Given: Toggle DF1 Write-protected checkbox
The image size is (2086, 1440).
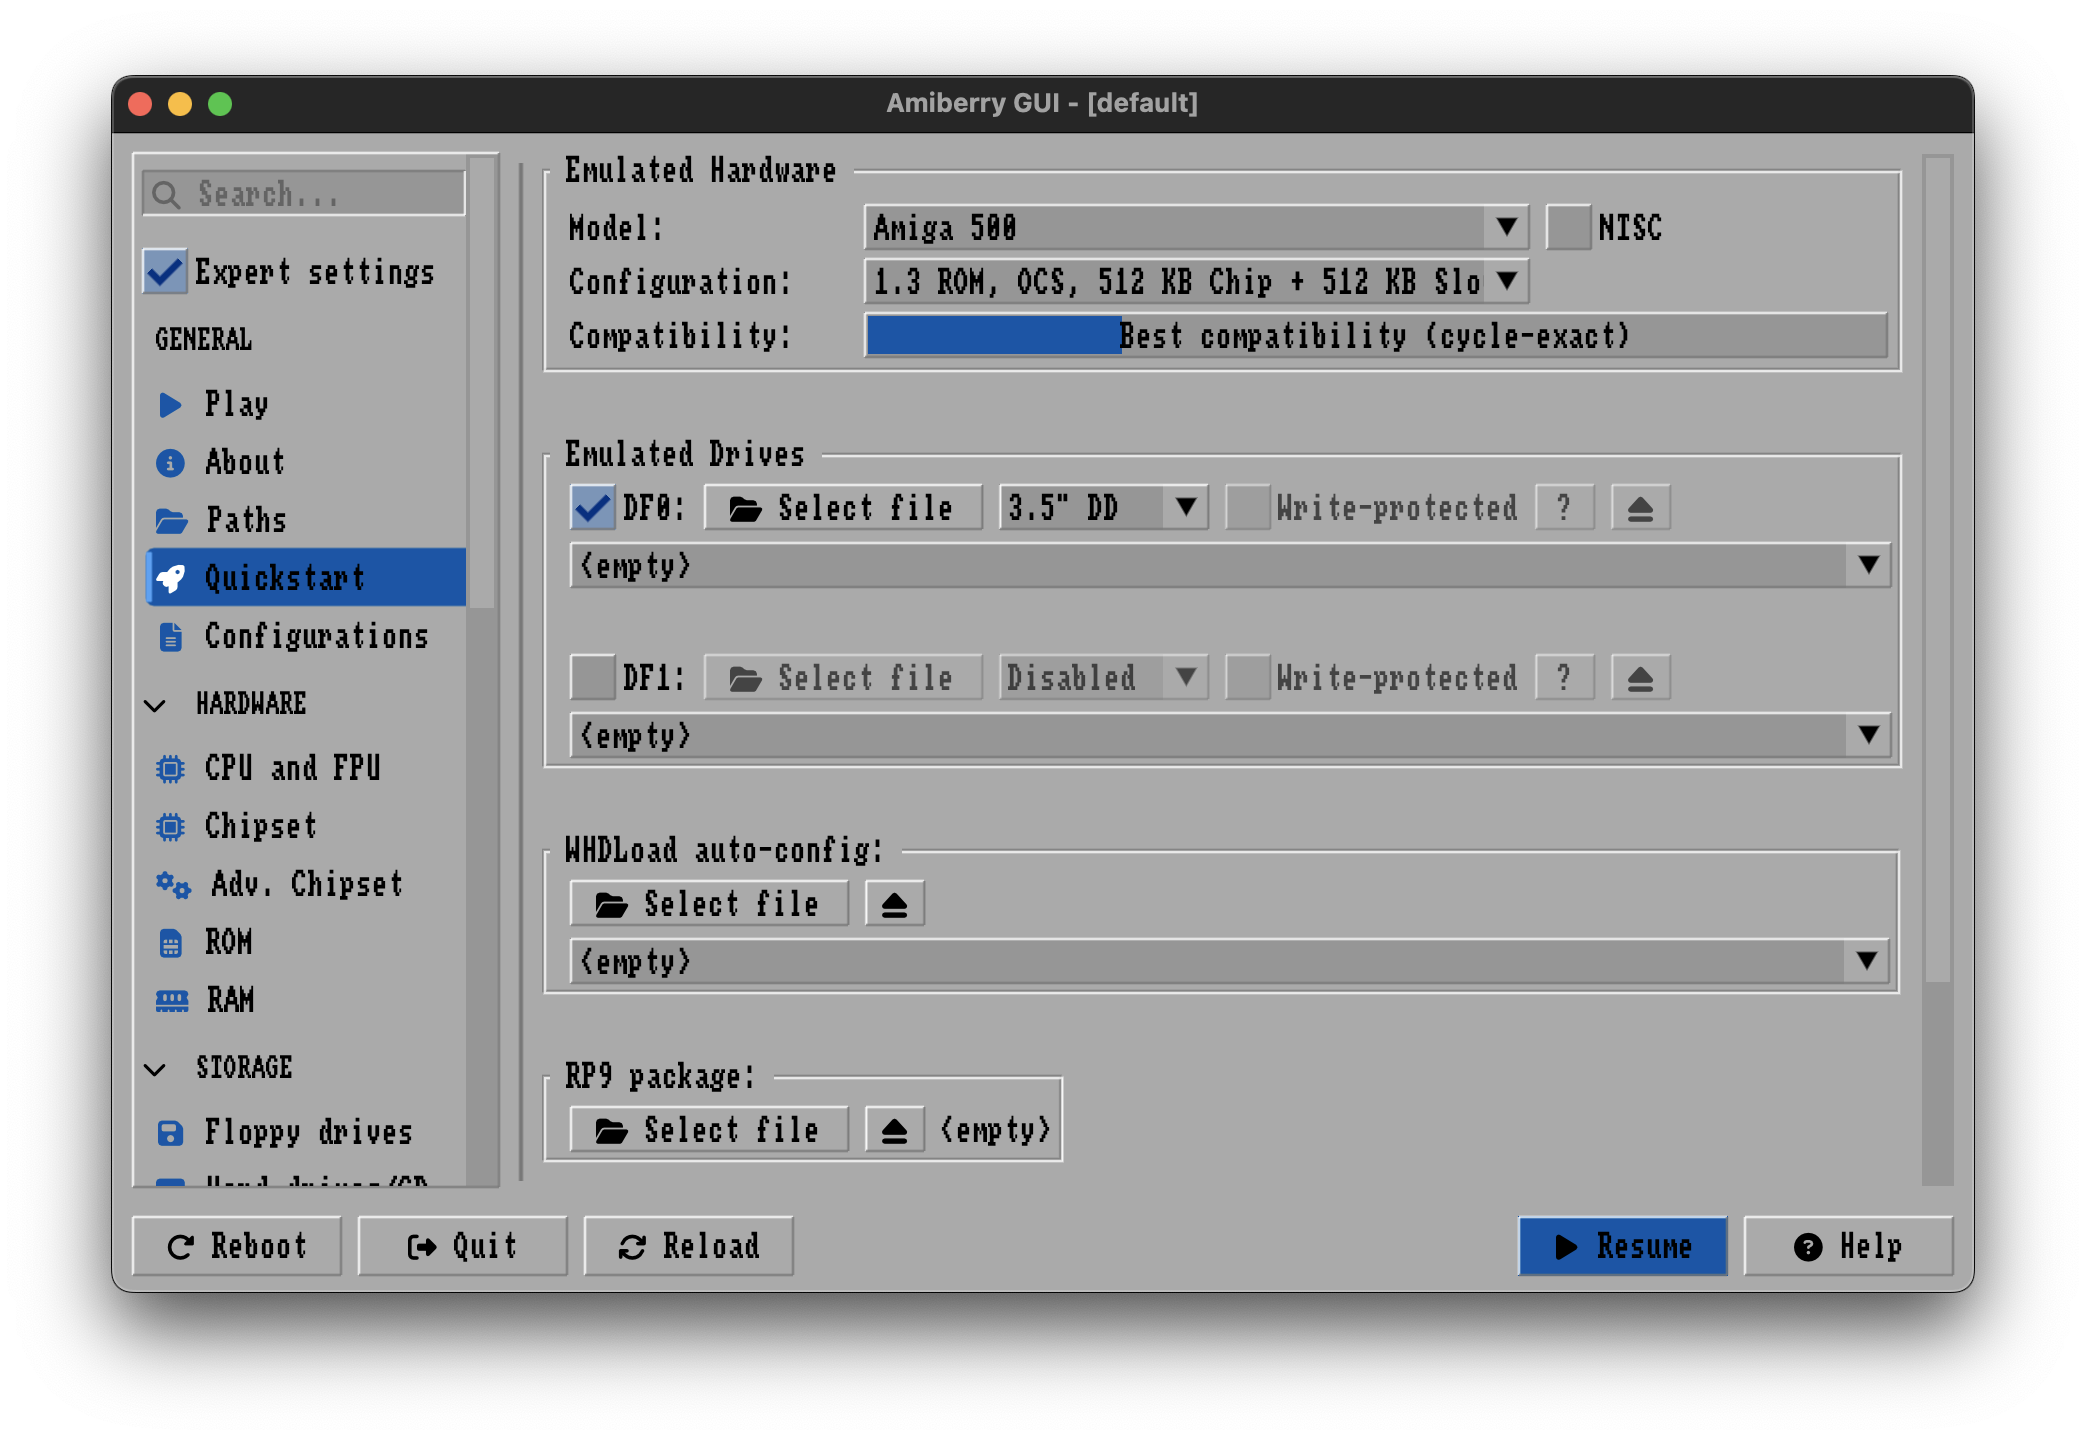Looking at the screenshot, I should coord(1248,678).
